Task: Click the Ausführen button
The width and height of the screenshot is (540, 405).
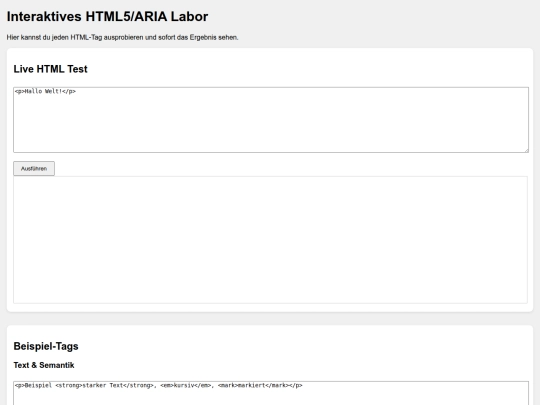Action: click(34, 168)
